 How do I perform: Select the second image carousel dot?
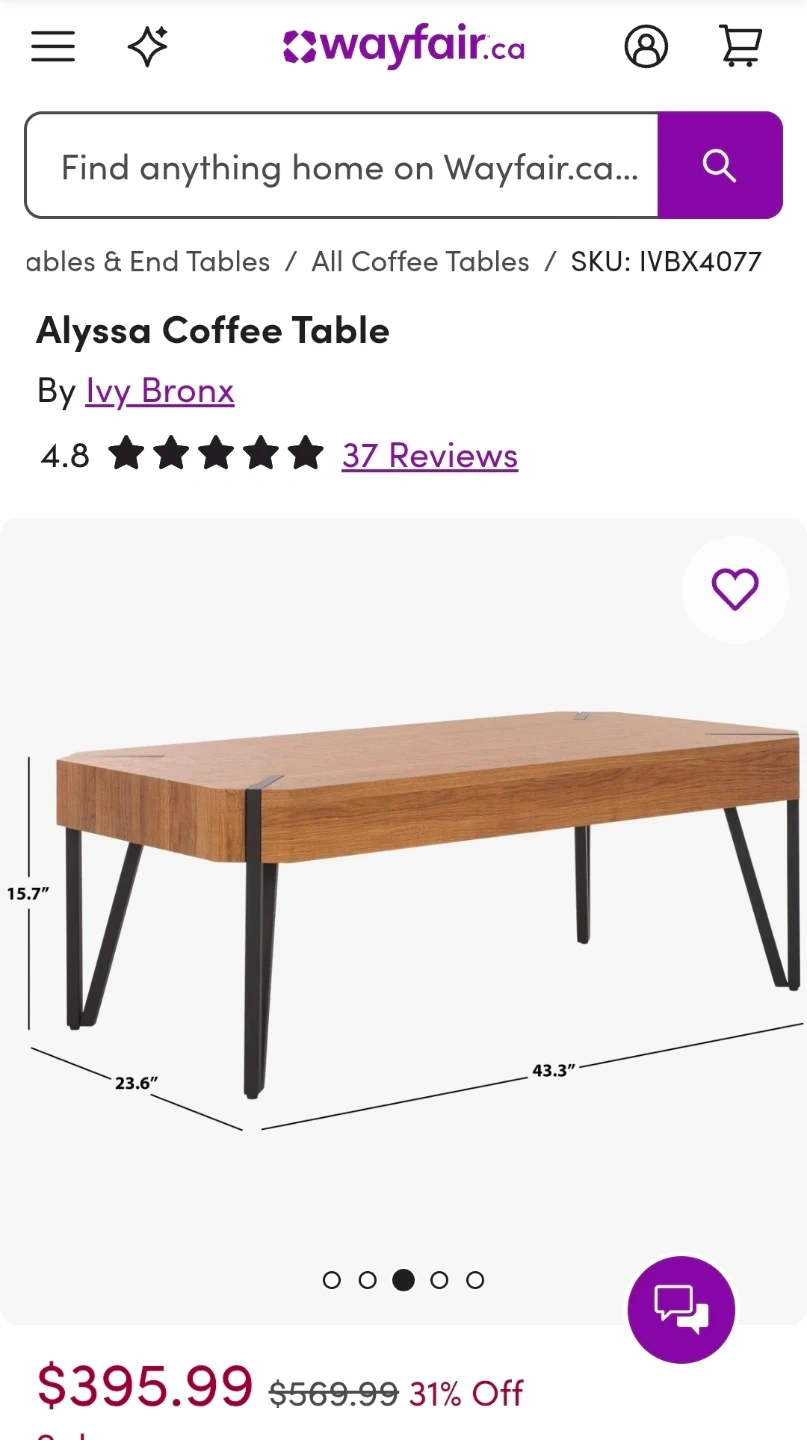pyautogui.click(x=367, y=1280)
